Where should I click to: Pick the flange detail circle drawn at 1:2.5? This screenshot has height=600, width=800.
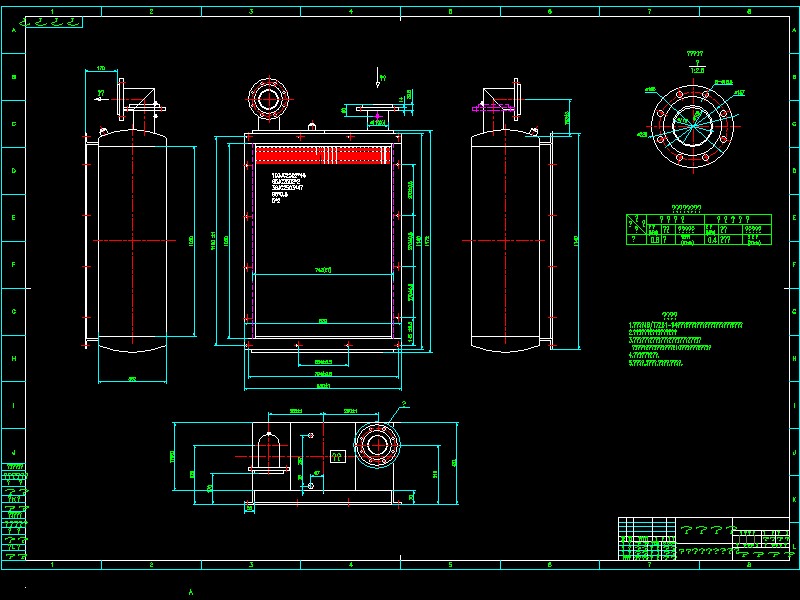[693, 126]
